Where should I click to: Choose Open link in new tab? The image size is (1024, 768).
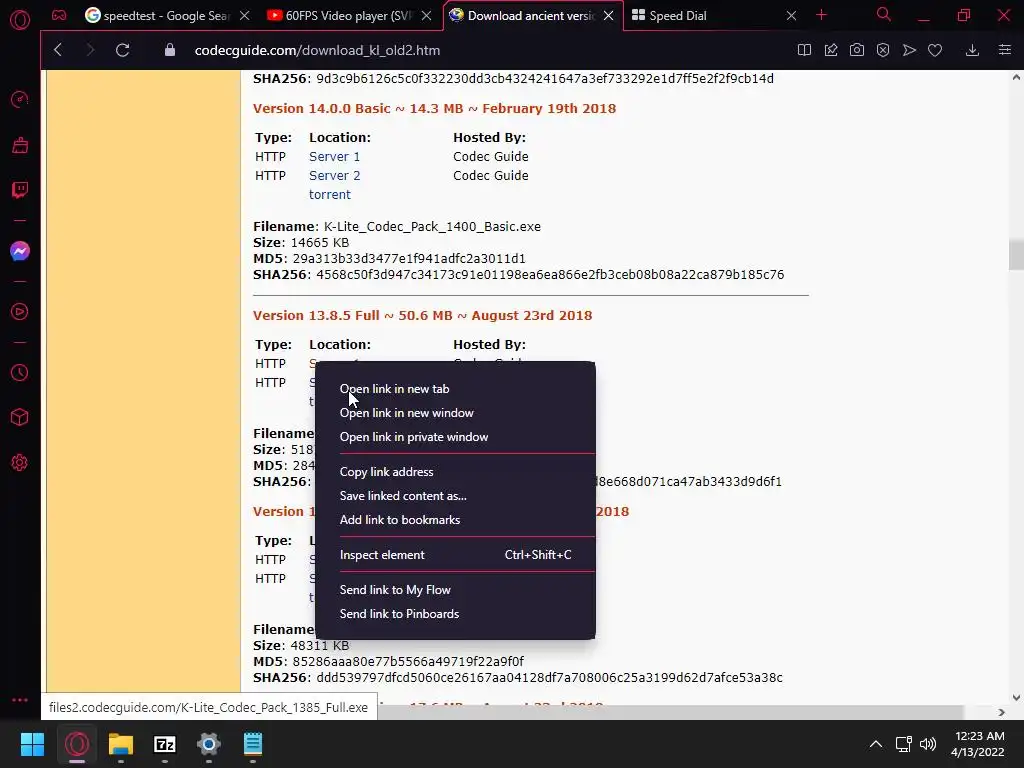[x=455, y=389]
